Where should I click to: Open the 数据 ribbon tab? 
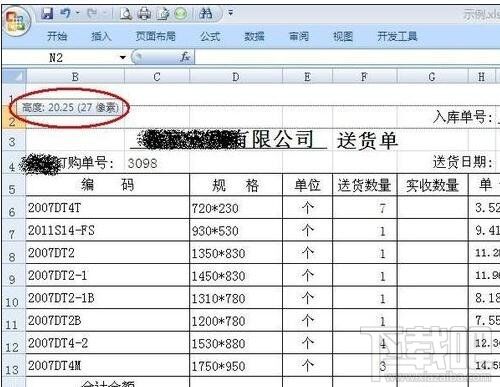coord(254,36)
